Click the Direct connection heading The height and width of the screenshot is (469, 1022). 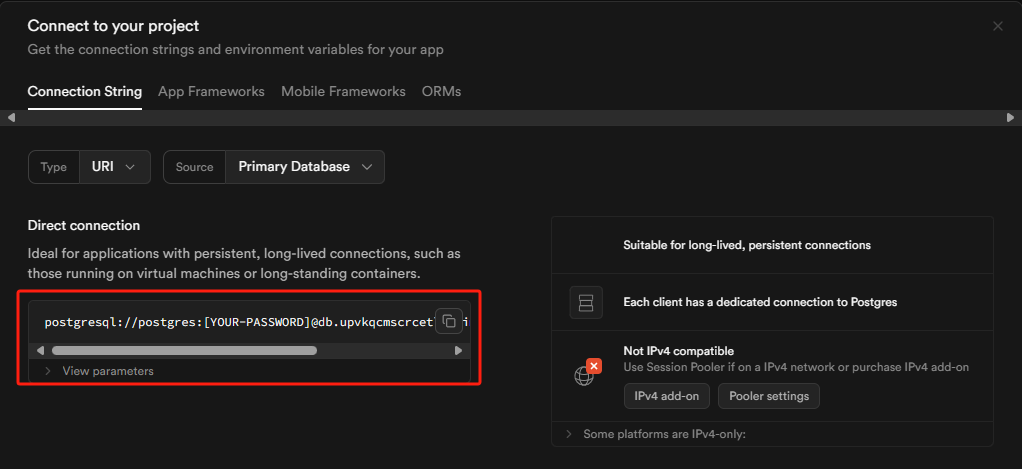point(83,225)
